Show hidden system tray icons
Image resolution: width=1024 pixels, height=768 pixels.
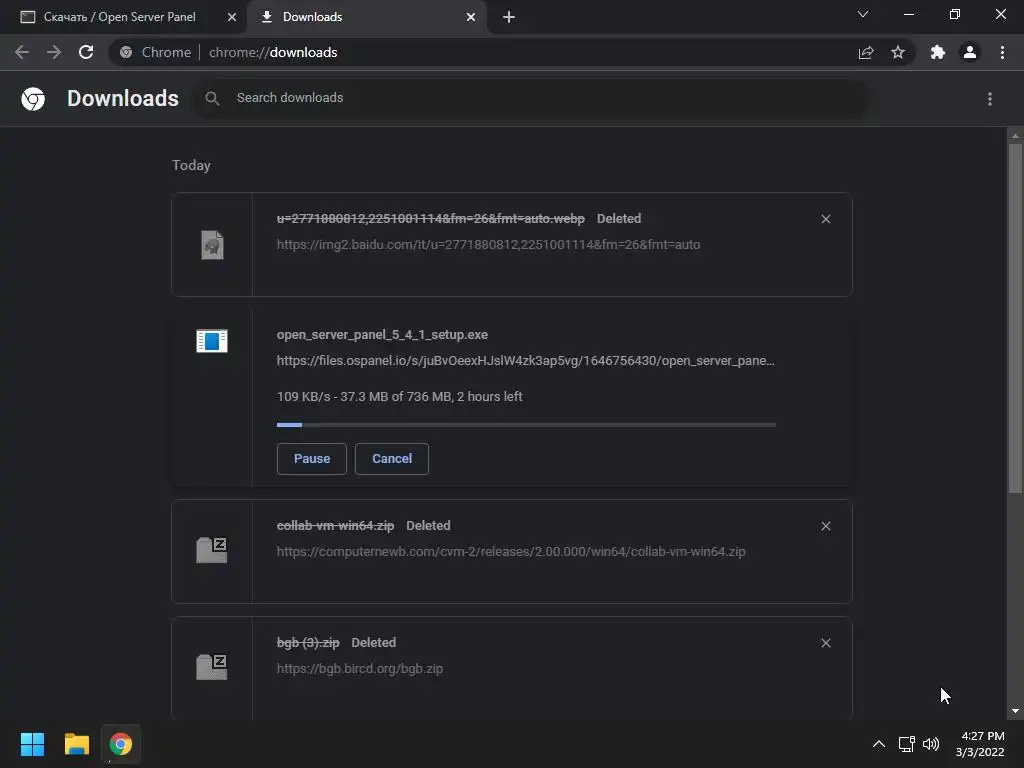coord(879,744)
